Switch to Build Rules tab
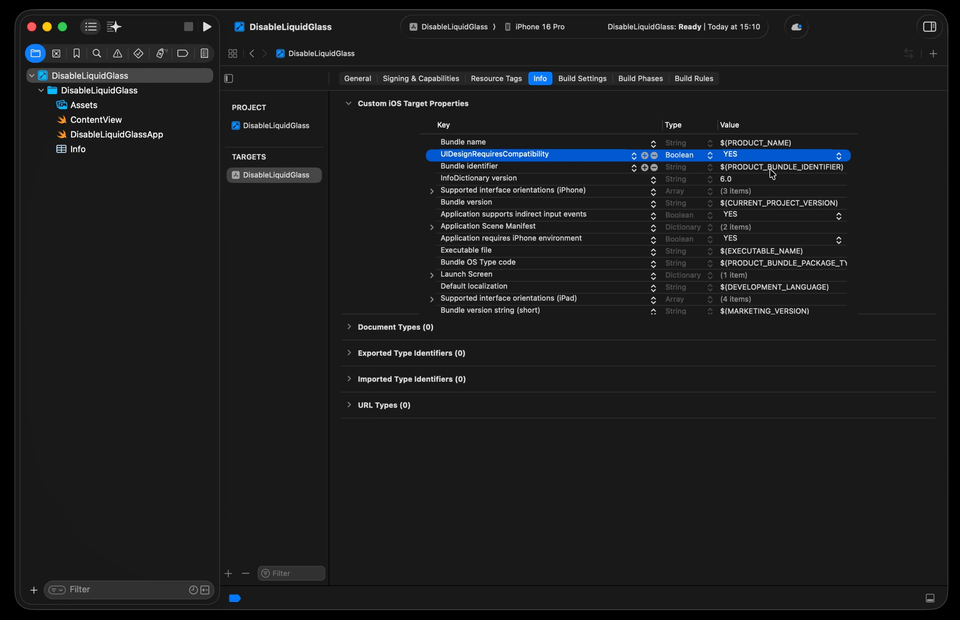 (x=694, y=78)
